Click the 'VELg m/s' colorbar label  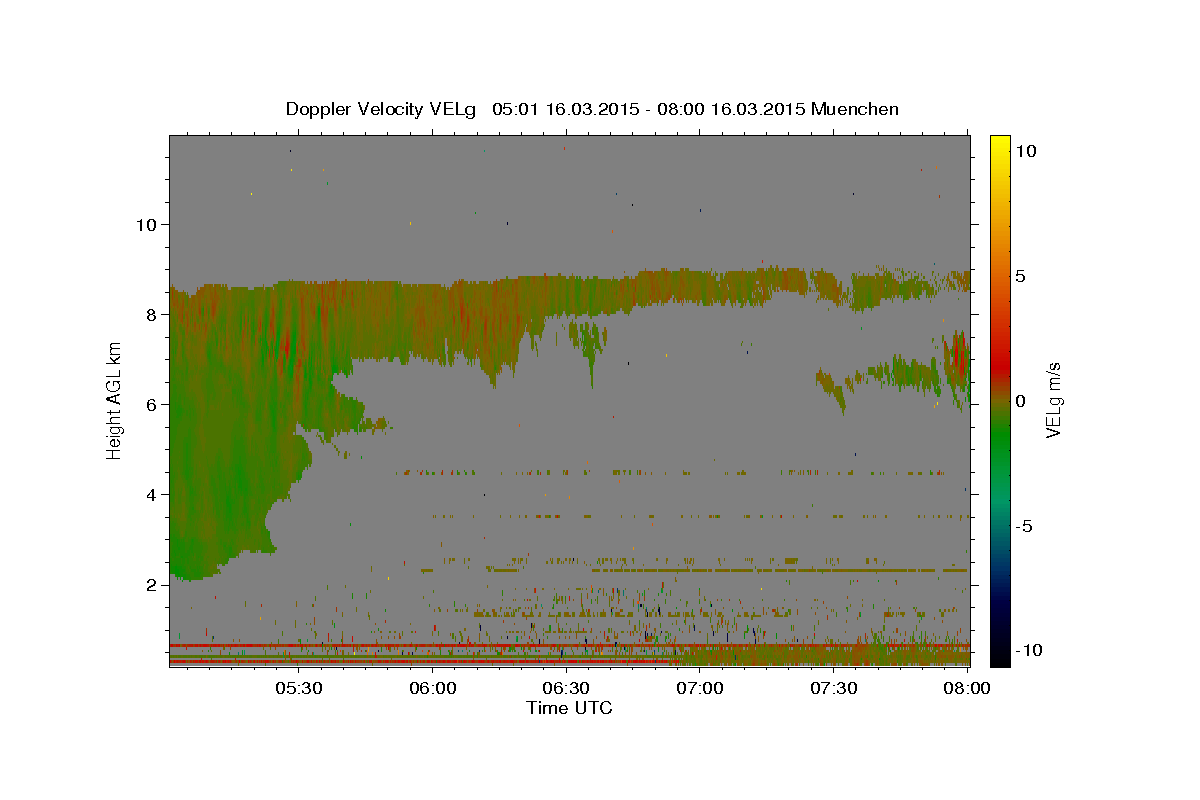coord(1053,399)
